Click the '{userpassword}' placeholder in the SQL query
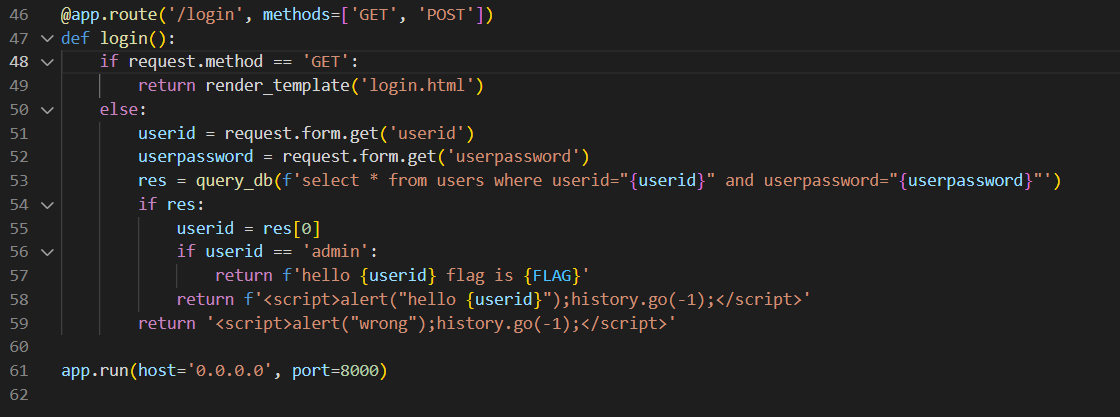 [x=966, y=181]
